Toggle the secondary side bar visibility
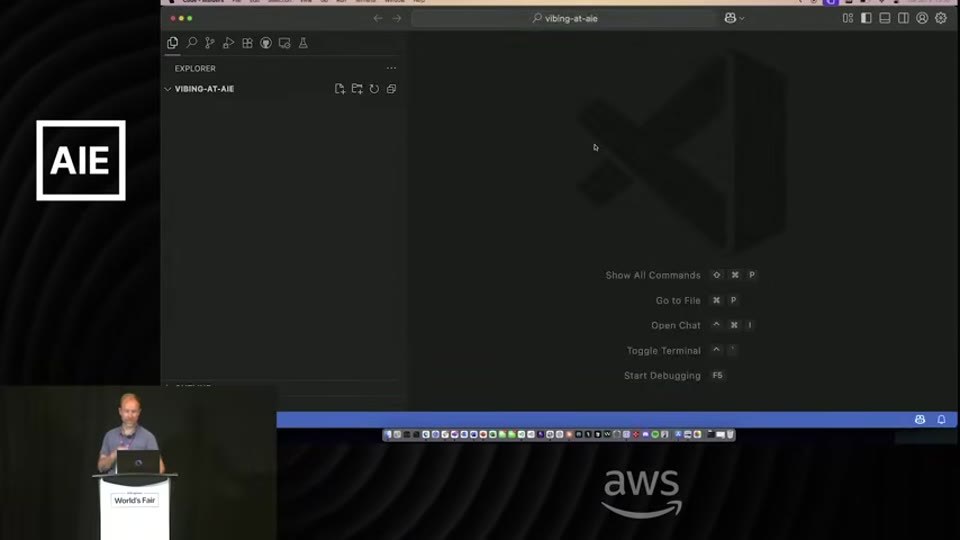 [x=904, y=18]
